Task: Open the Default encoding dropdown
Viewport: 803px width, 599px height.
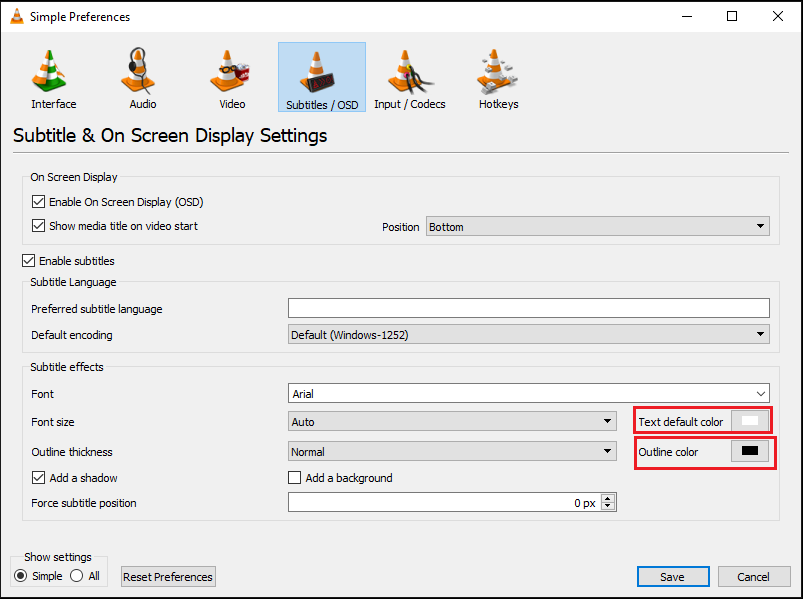Action: coord(529,334)
